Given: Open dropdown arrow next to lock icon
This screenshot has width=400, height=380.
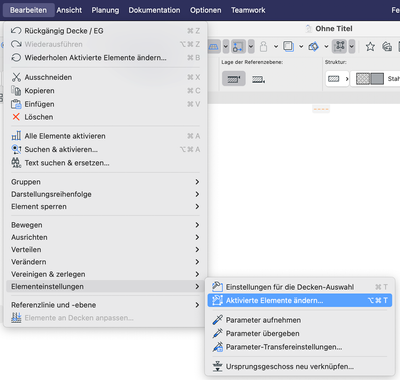Looking at the screenshot, I should click(276, 46).
